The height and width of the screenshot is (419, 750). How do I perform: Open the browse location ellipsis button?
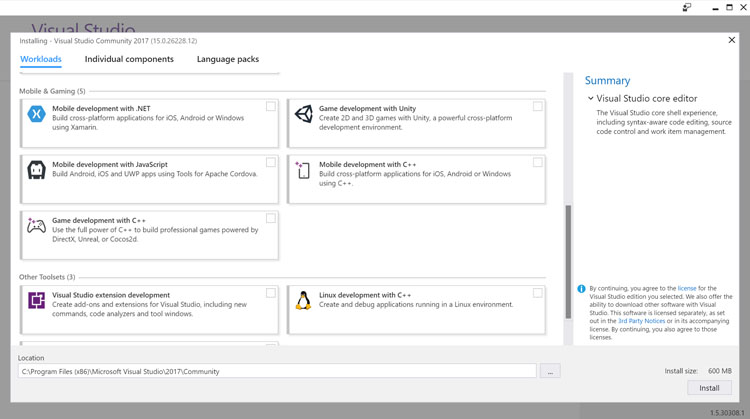point(550,371)
